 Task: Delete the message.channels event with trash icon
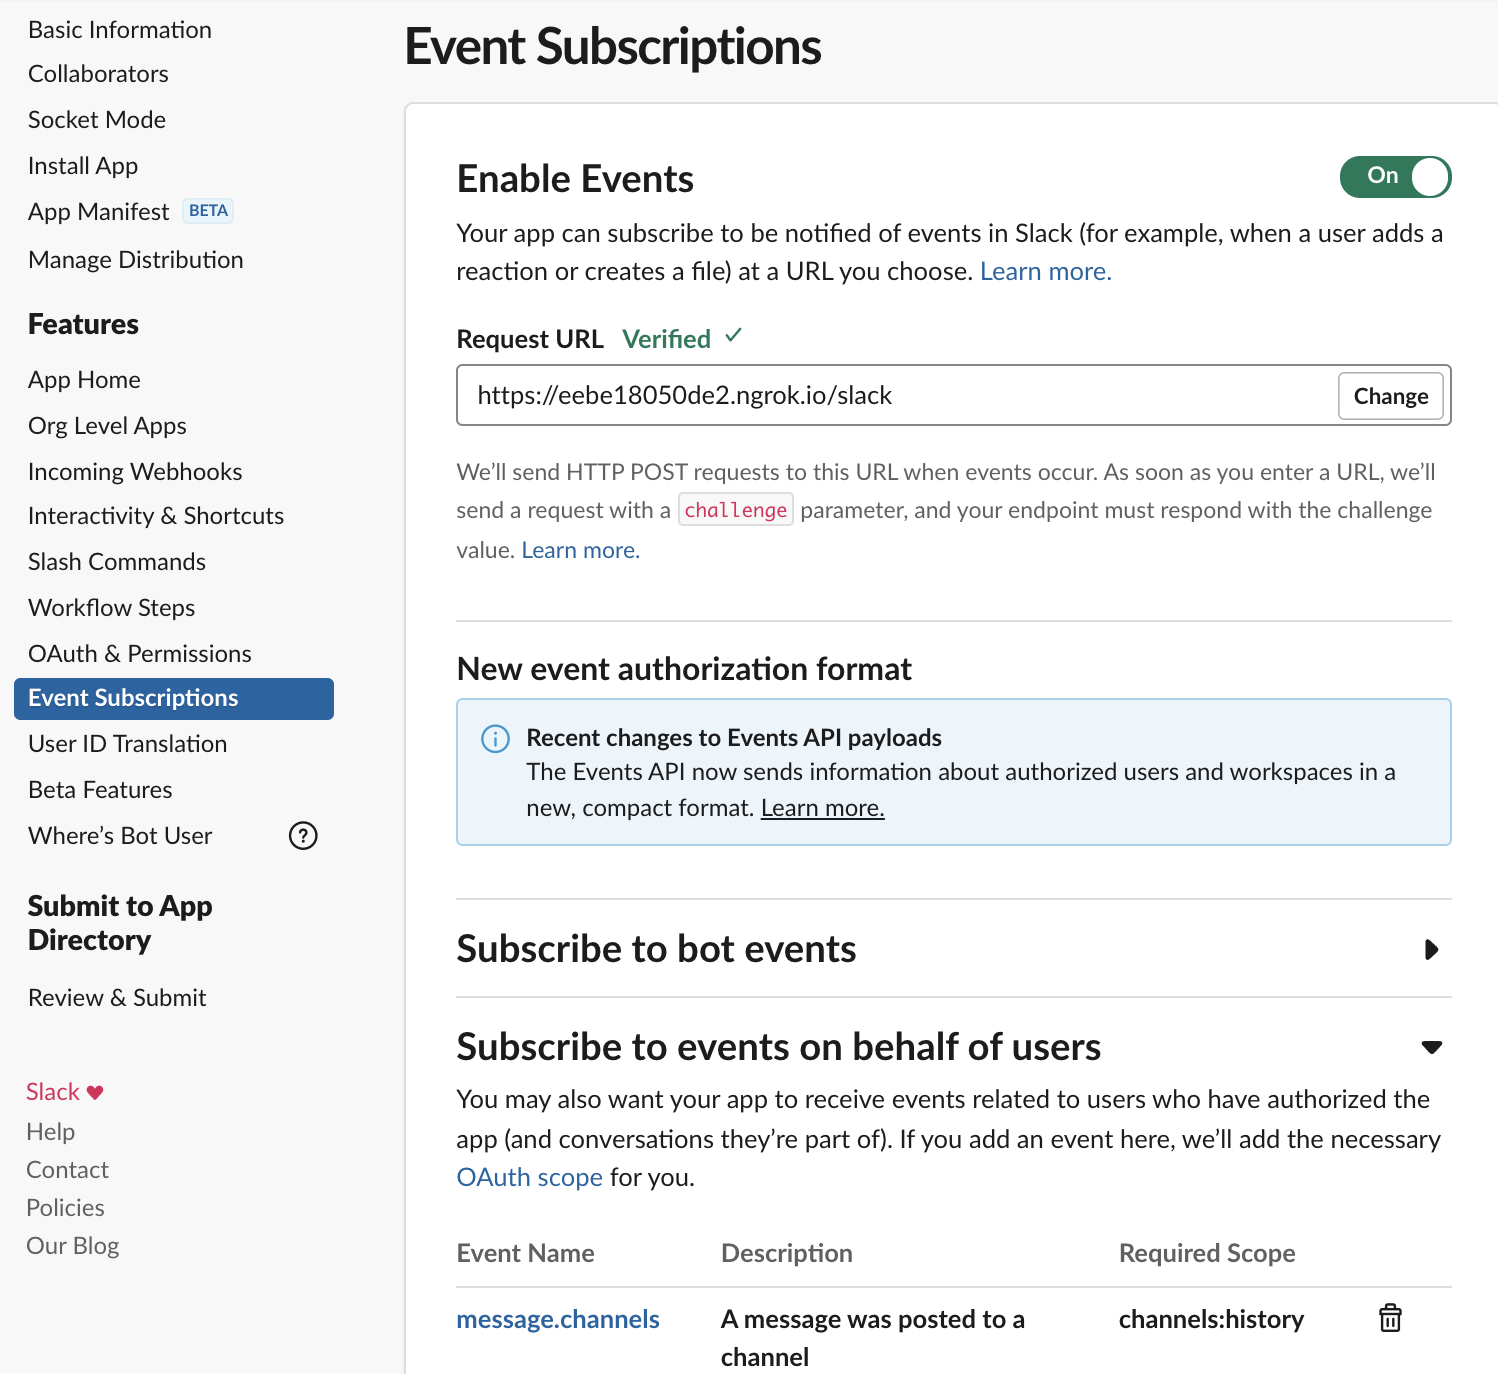tap(1390, 1318)
